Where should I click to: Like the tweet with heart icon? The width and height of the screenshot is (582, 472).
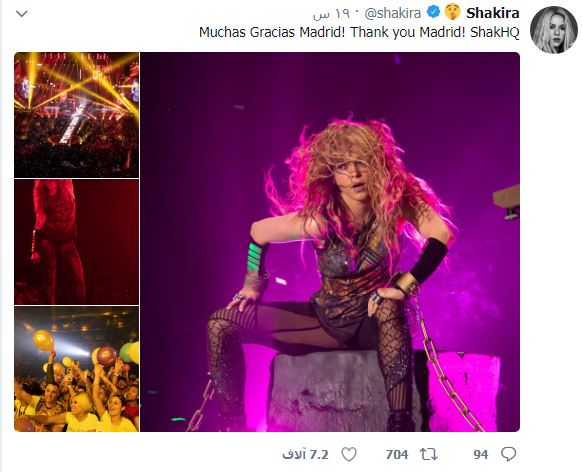coord(349,454)
